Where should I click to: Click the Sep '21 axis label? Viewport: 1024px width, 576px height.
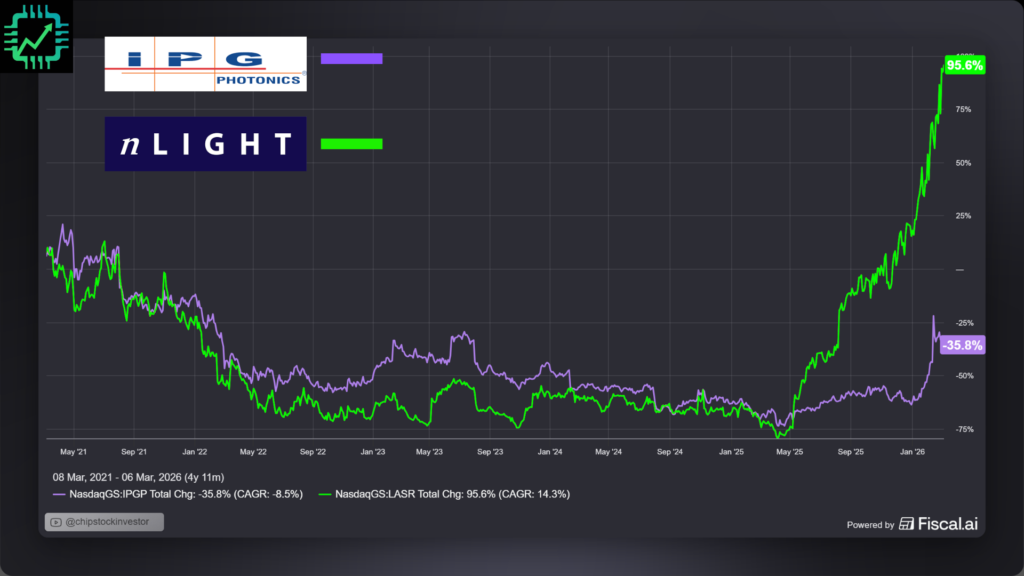[134, 452]
